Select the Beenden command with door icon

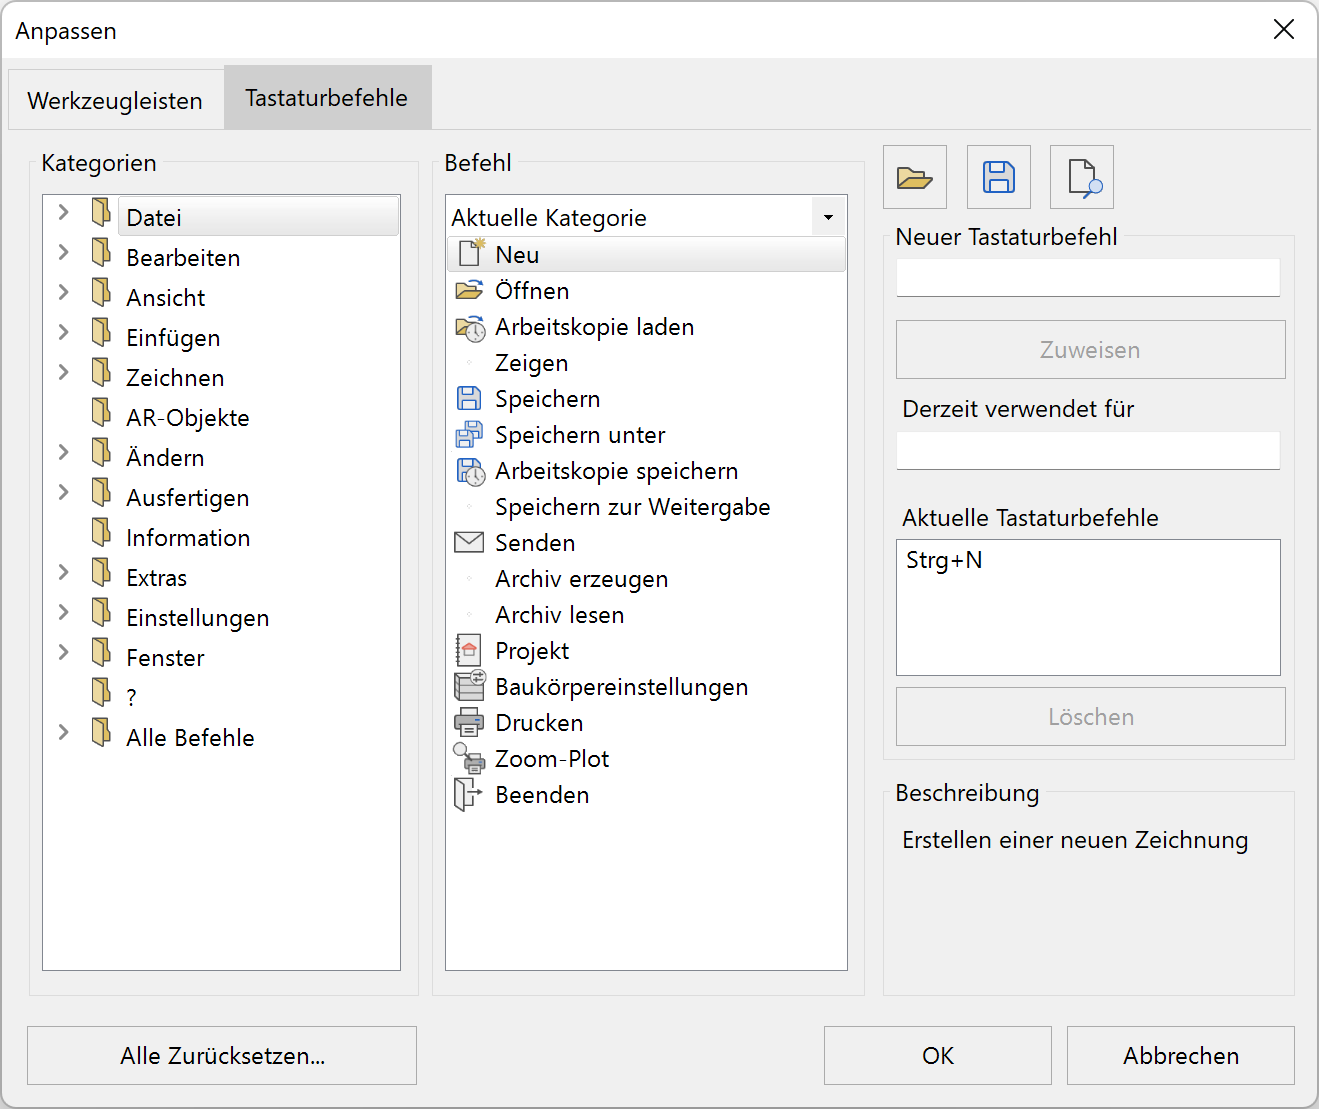(x=469, y=793)
